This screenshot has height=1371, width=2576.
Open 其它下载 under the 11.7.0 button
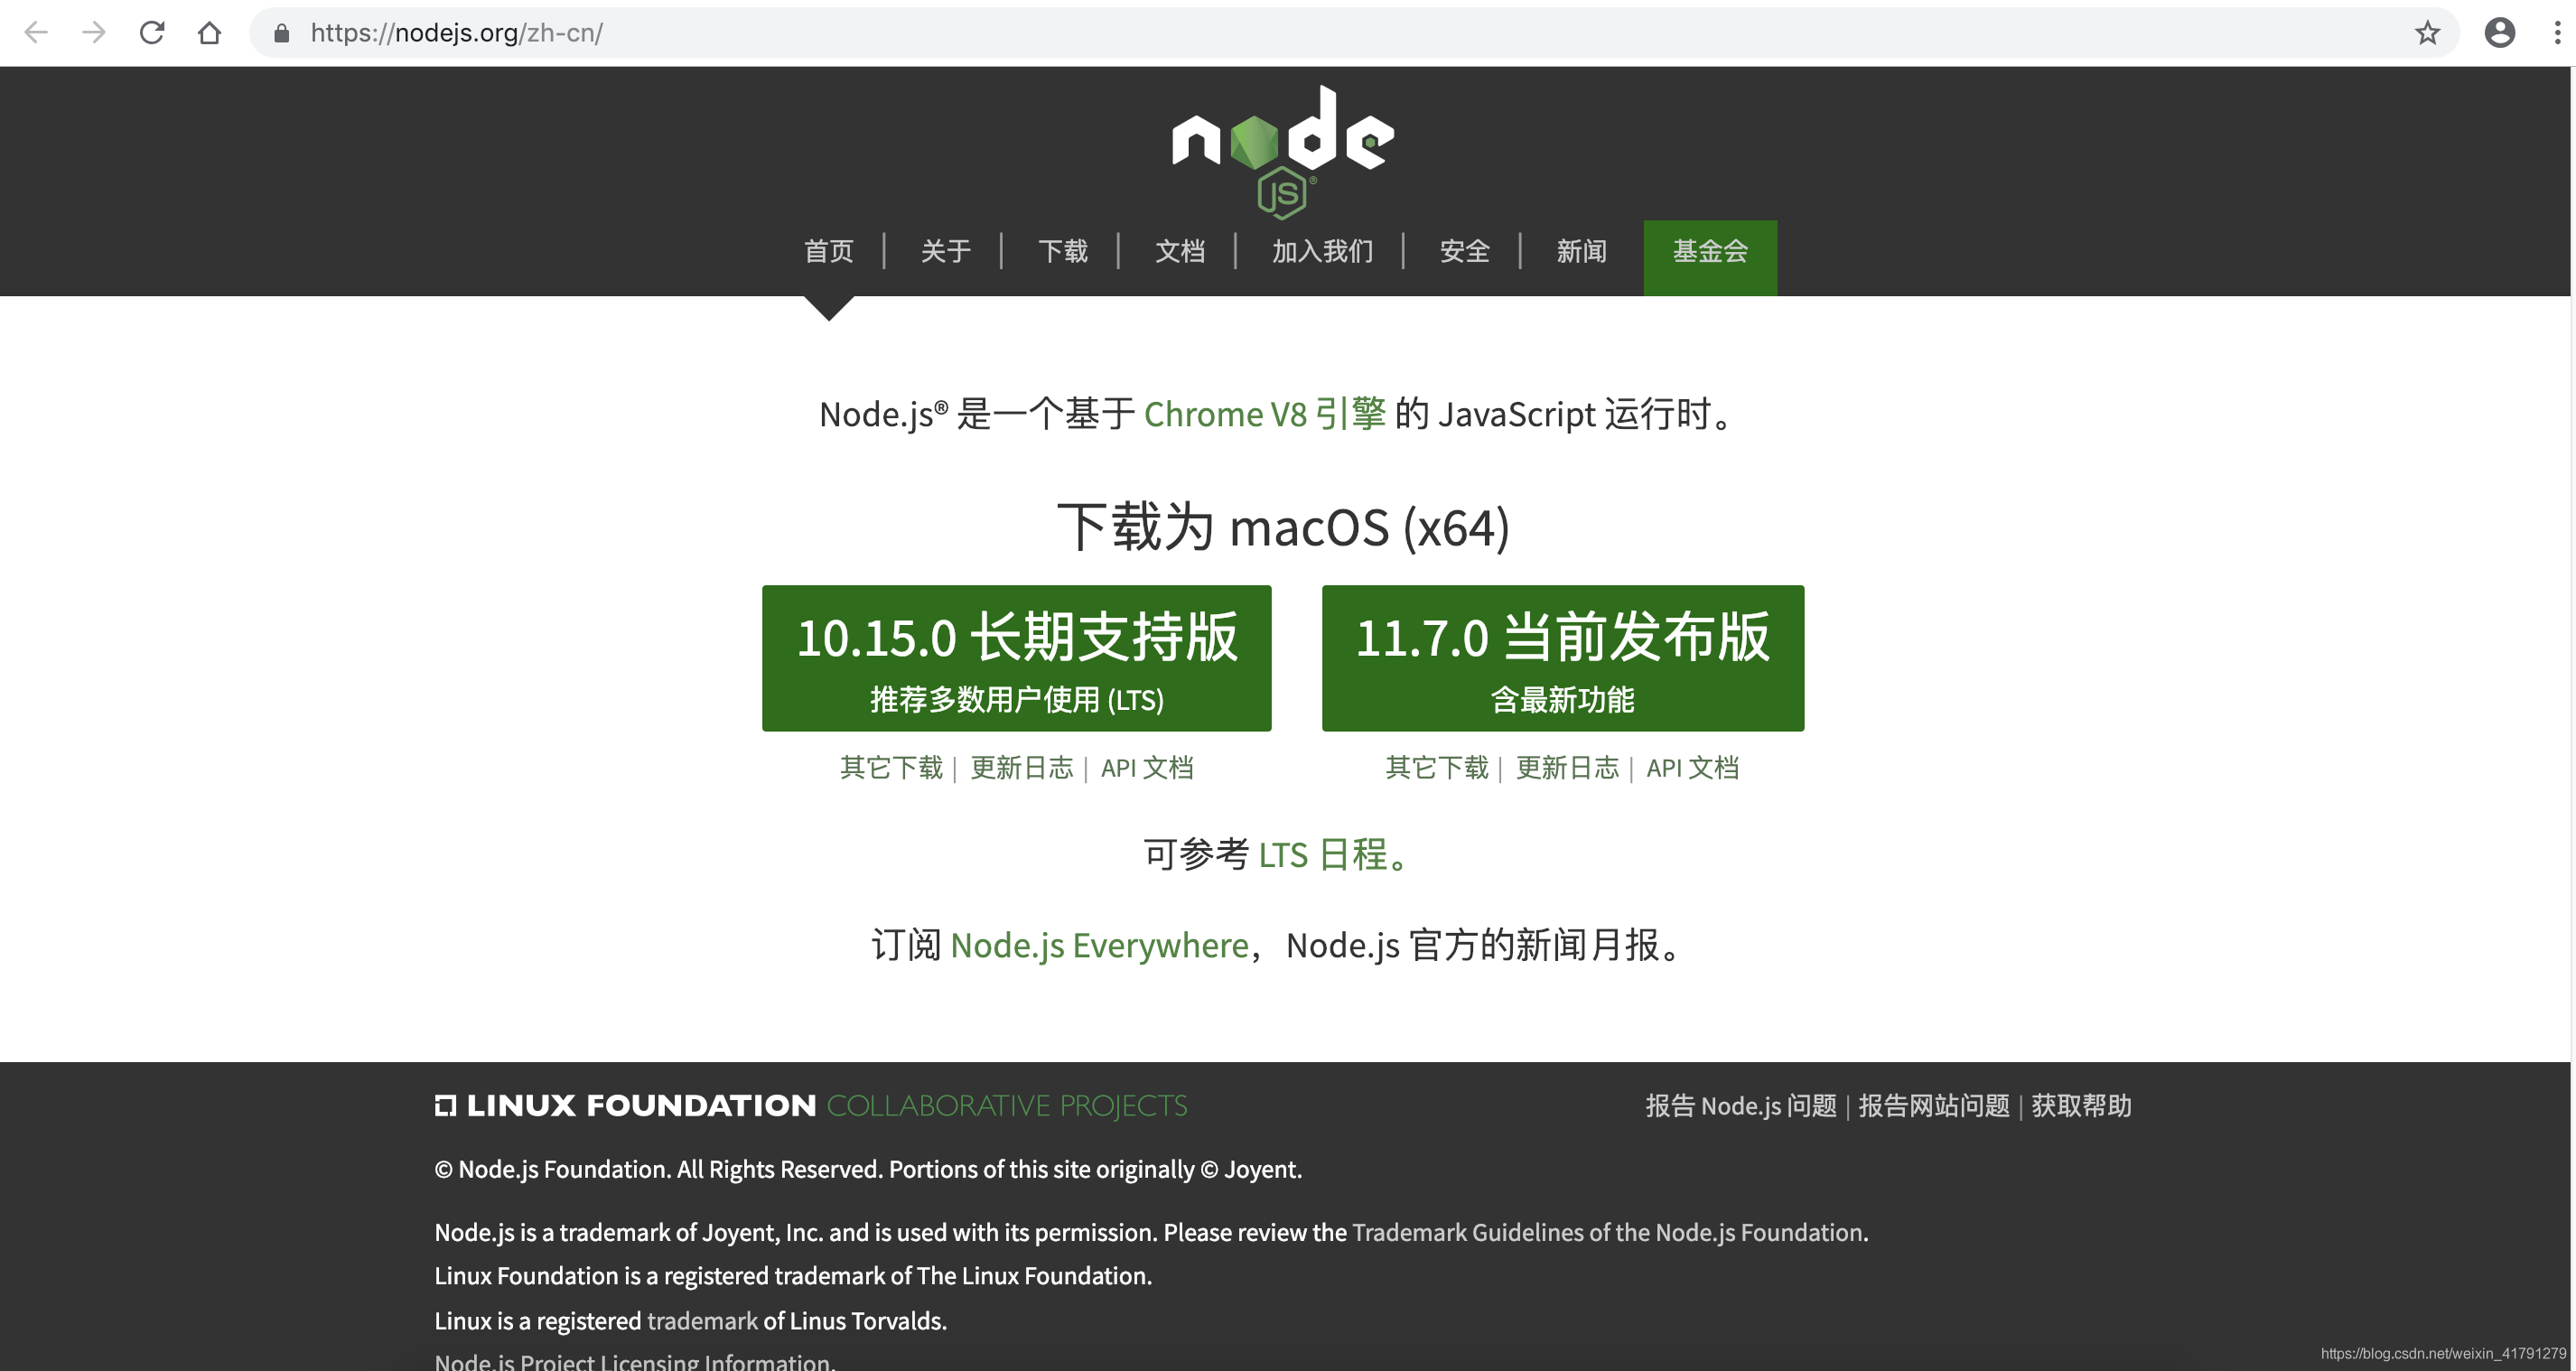[1437, 767]
